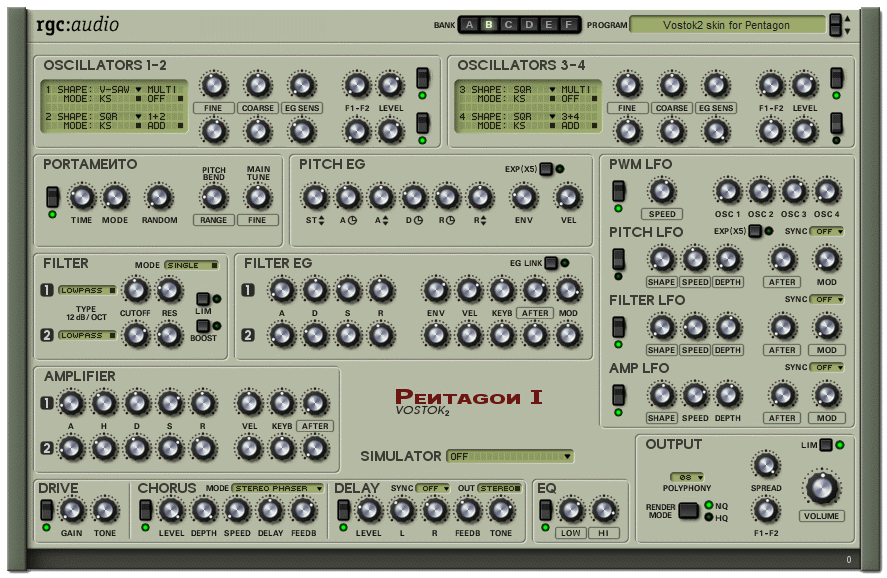This screenshot has width=887, height=578.
Task: Click the PWM LFO SPEED button
Action: pos(662,214)
